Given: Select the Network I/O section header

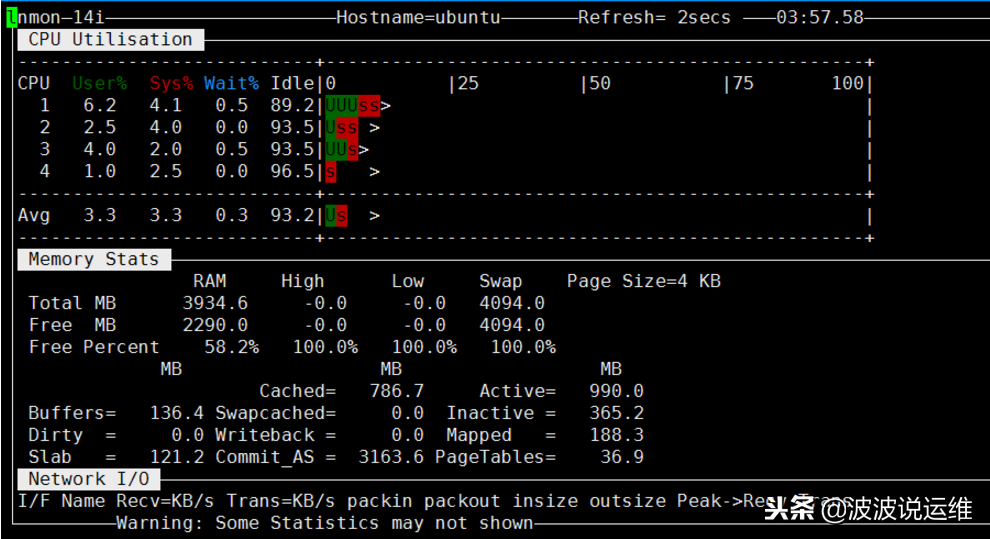Looking at the screenshot, I should coord(88,479).
